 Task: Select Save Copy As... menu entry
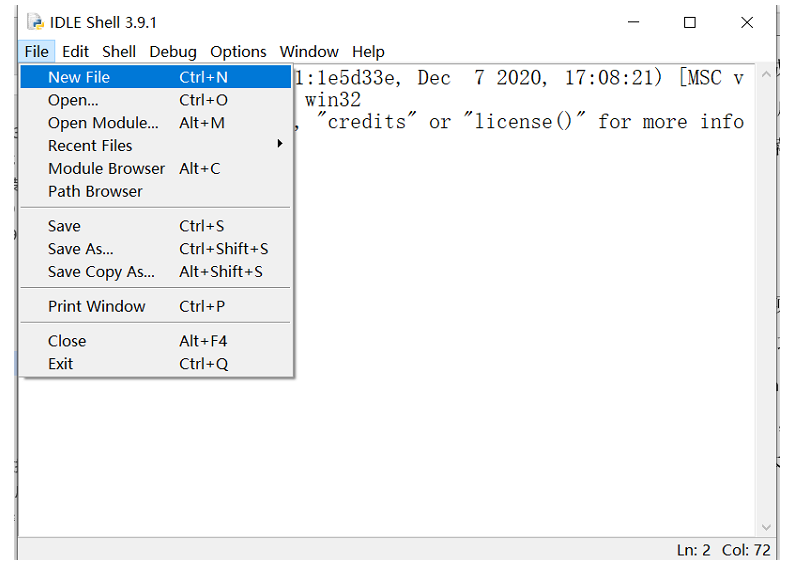(155, 272)
